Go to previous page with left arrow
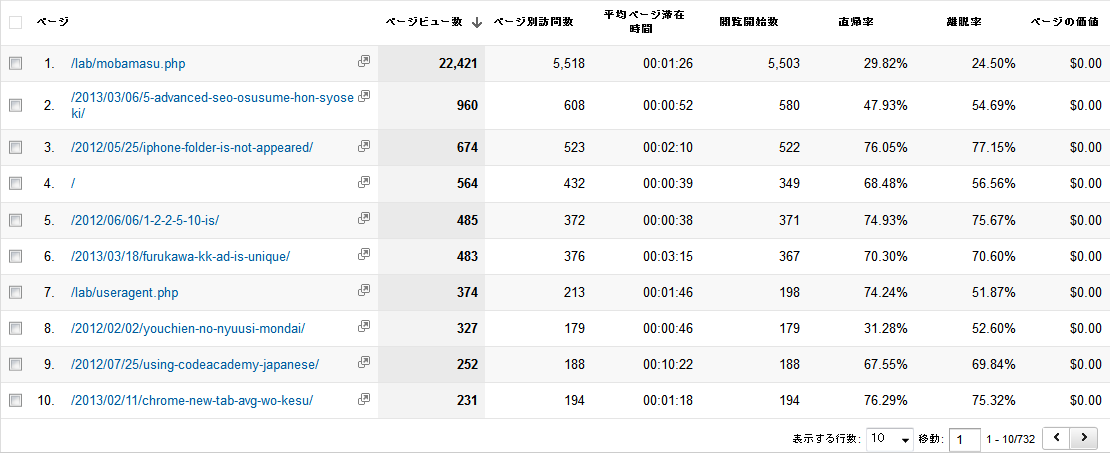The image size is (1110, 453). coord(1056,438)
